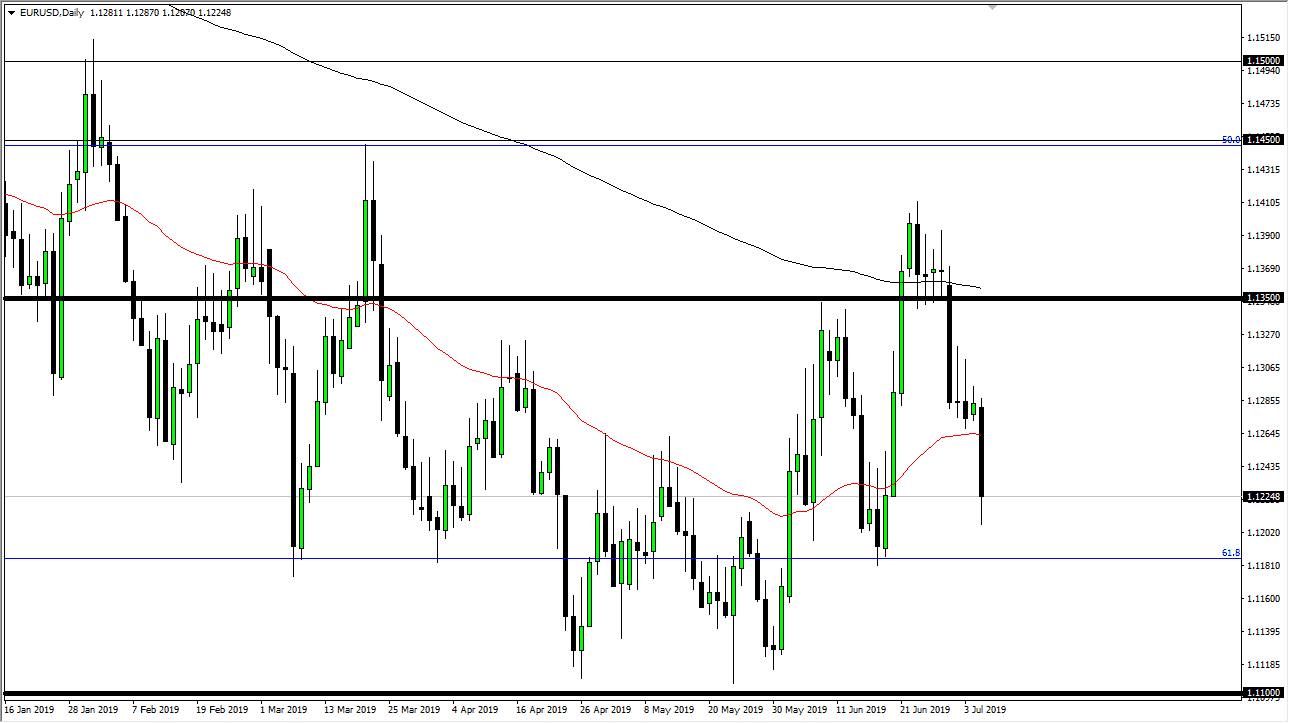
Task: Click the 20 May 2019 date label
Action: tap(735, 711)
